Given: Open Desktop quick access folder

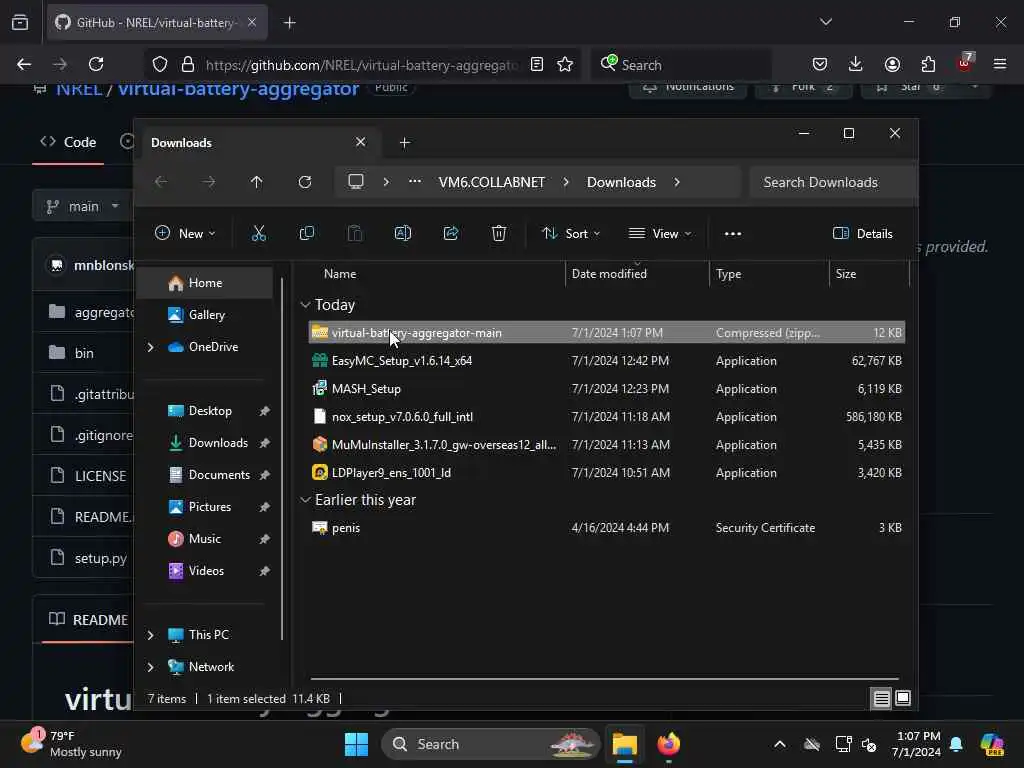Looking at the screenshot, I should tap(210, 411).
